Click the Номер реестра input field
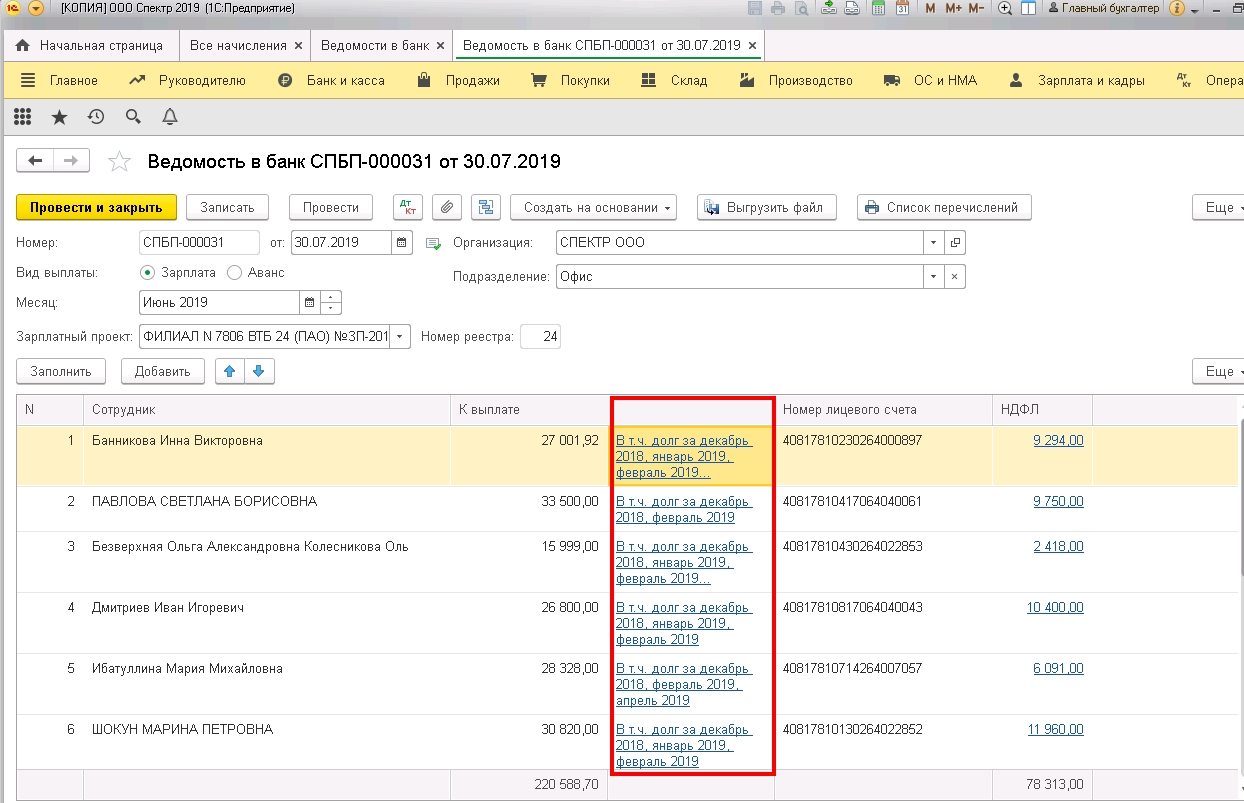Screen dimensions: 1244x803 tap(541, 337)
